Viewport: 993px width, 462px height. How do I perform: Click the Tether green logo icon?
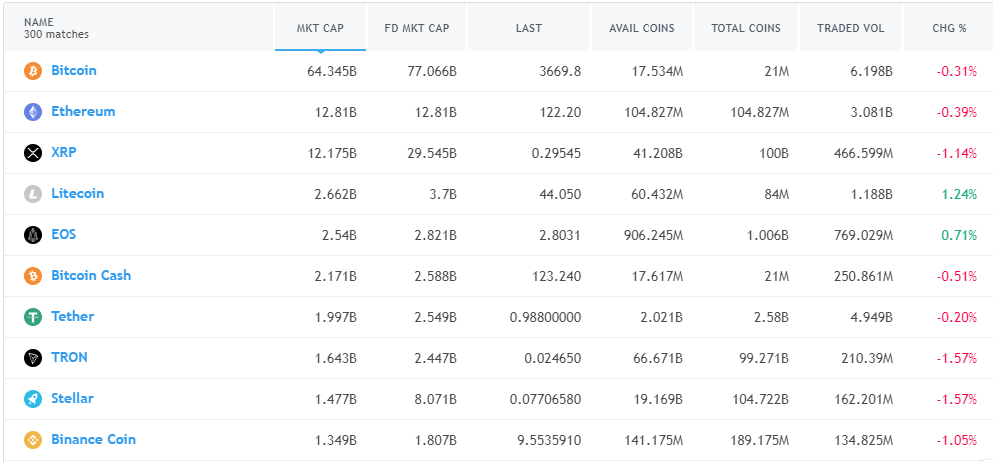pyautogui.click(x=33, y=317)
